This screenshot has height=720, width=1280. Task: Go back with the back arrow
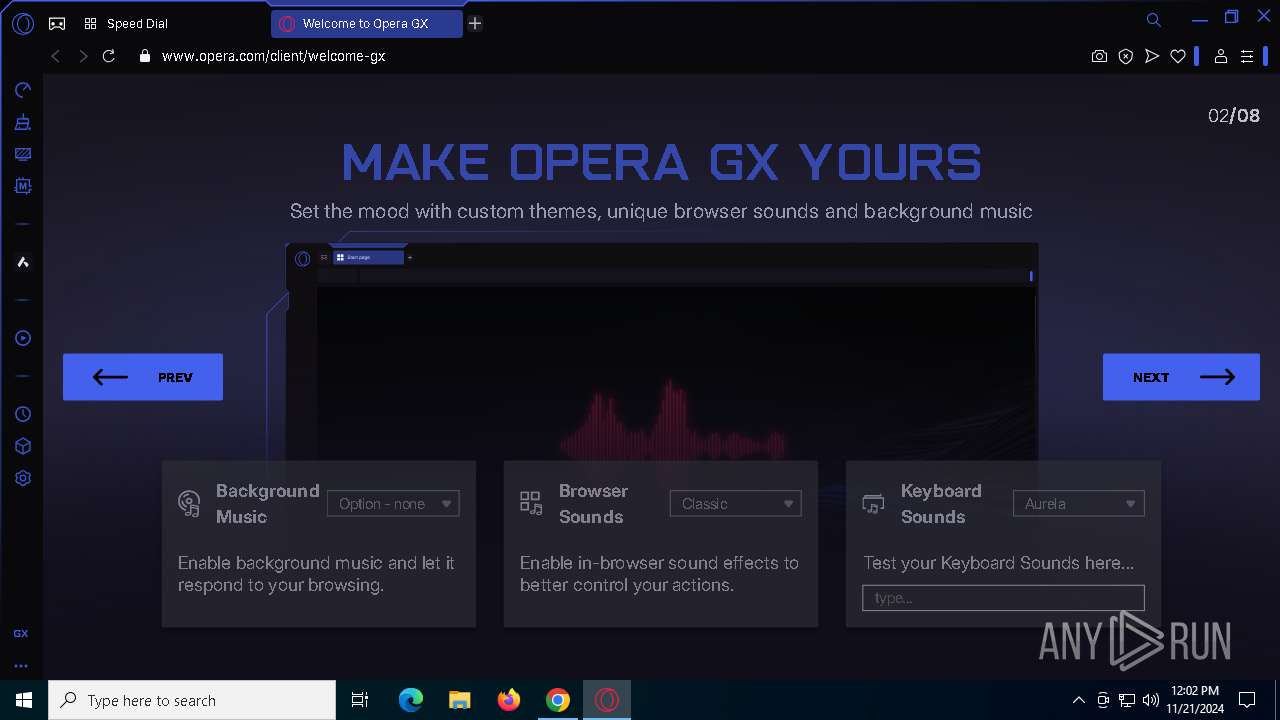56,56
